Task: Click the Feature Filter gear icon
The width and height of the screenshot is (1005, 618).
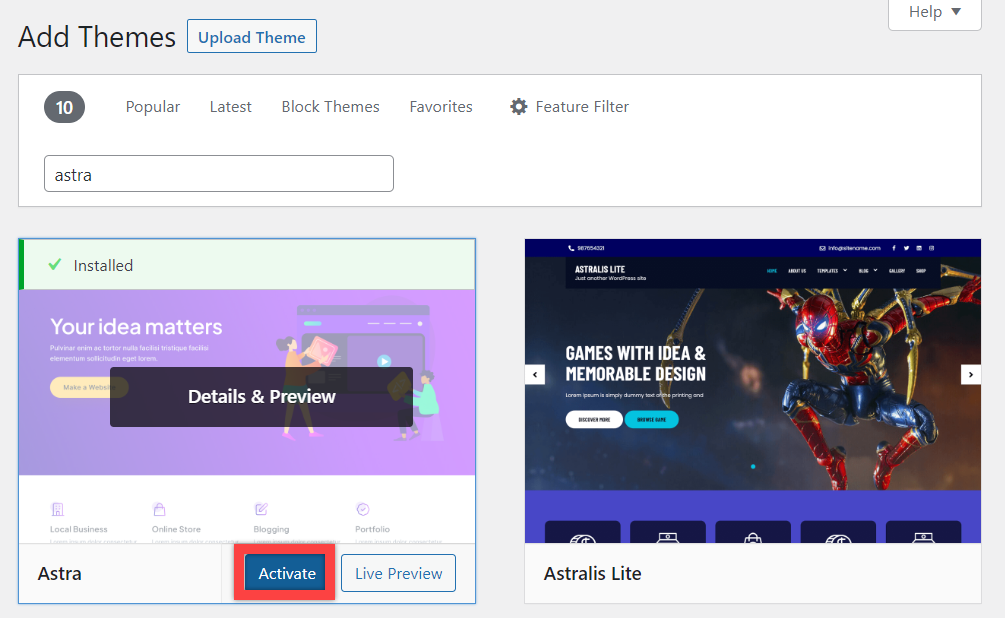Action: [519, 106]
